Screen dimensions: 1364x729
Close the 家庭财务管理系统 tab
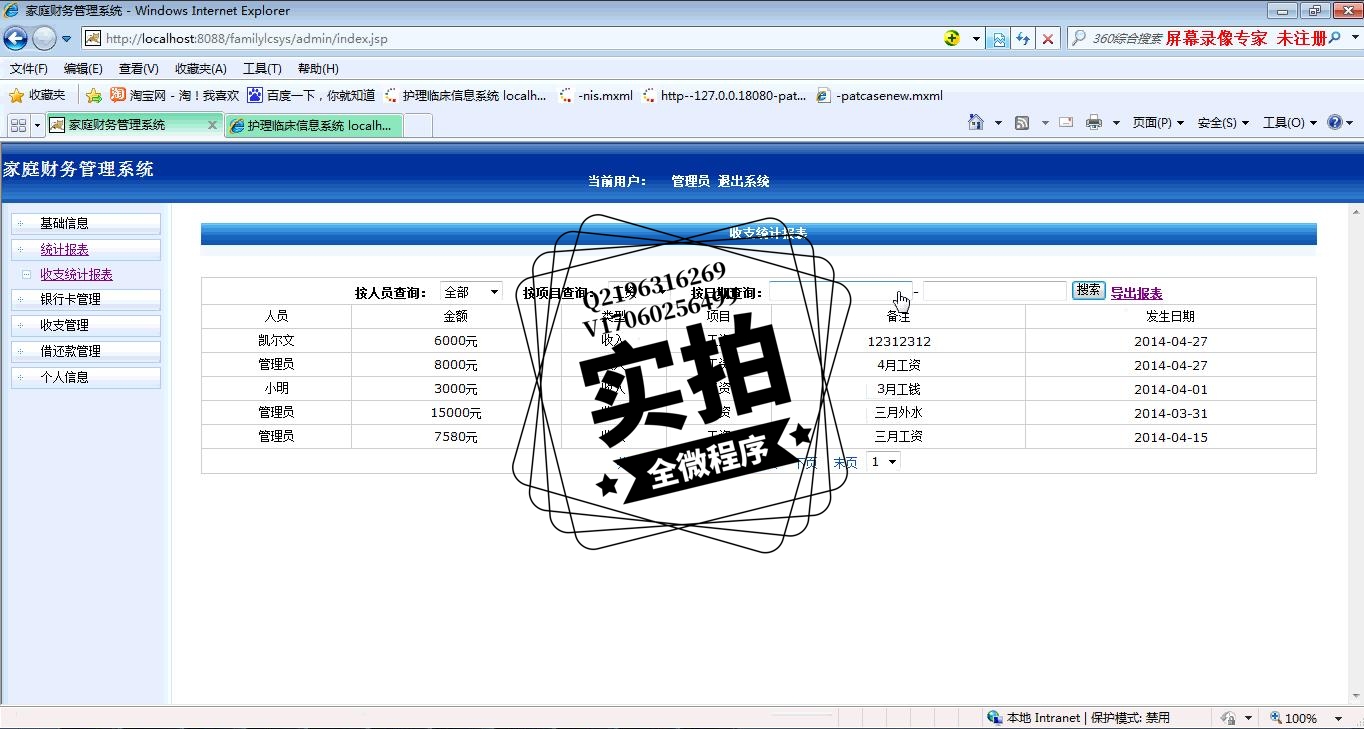[212, 124]
